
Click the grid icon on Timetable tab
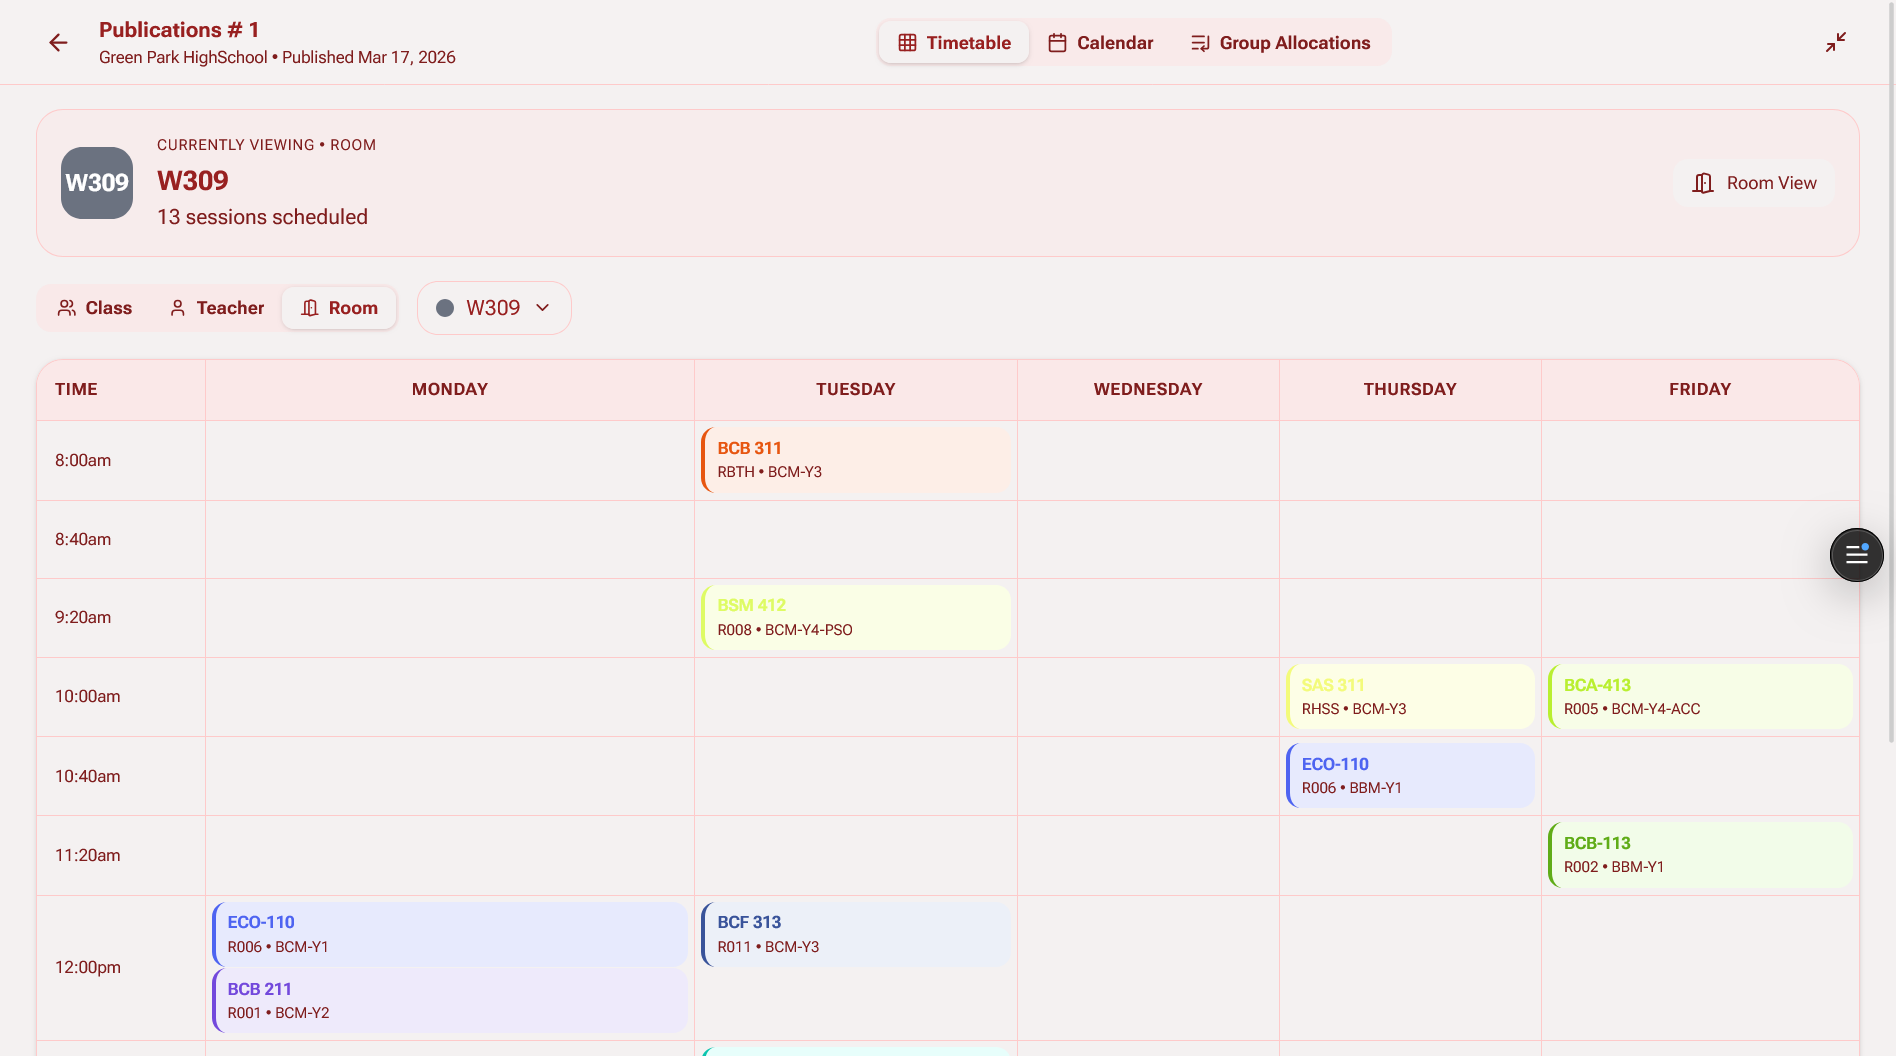(x=907, y=43)
